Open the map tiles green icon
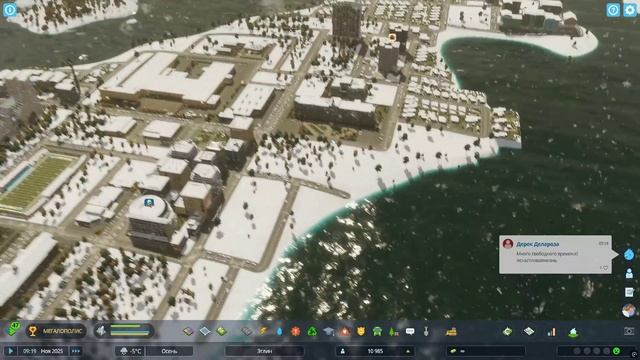This screenshot has width=640, height=360. click(x=507, y=331)
